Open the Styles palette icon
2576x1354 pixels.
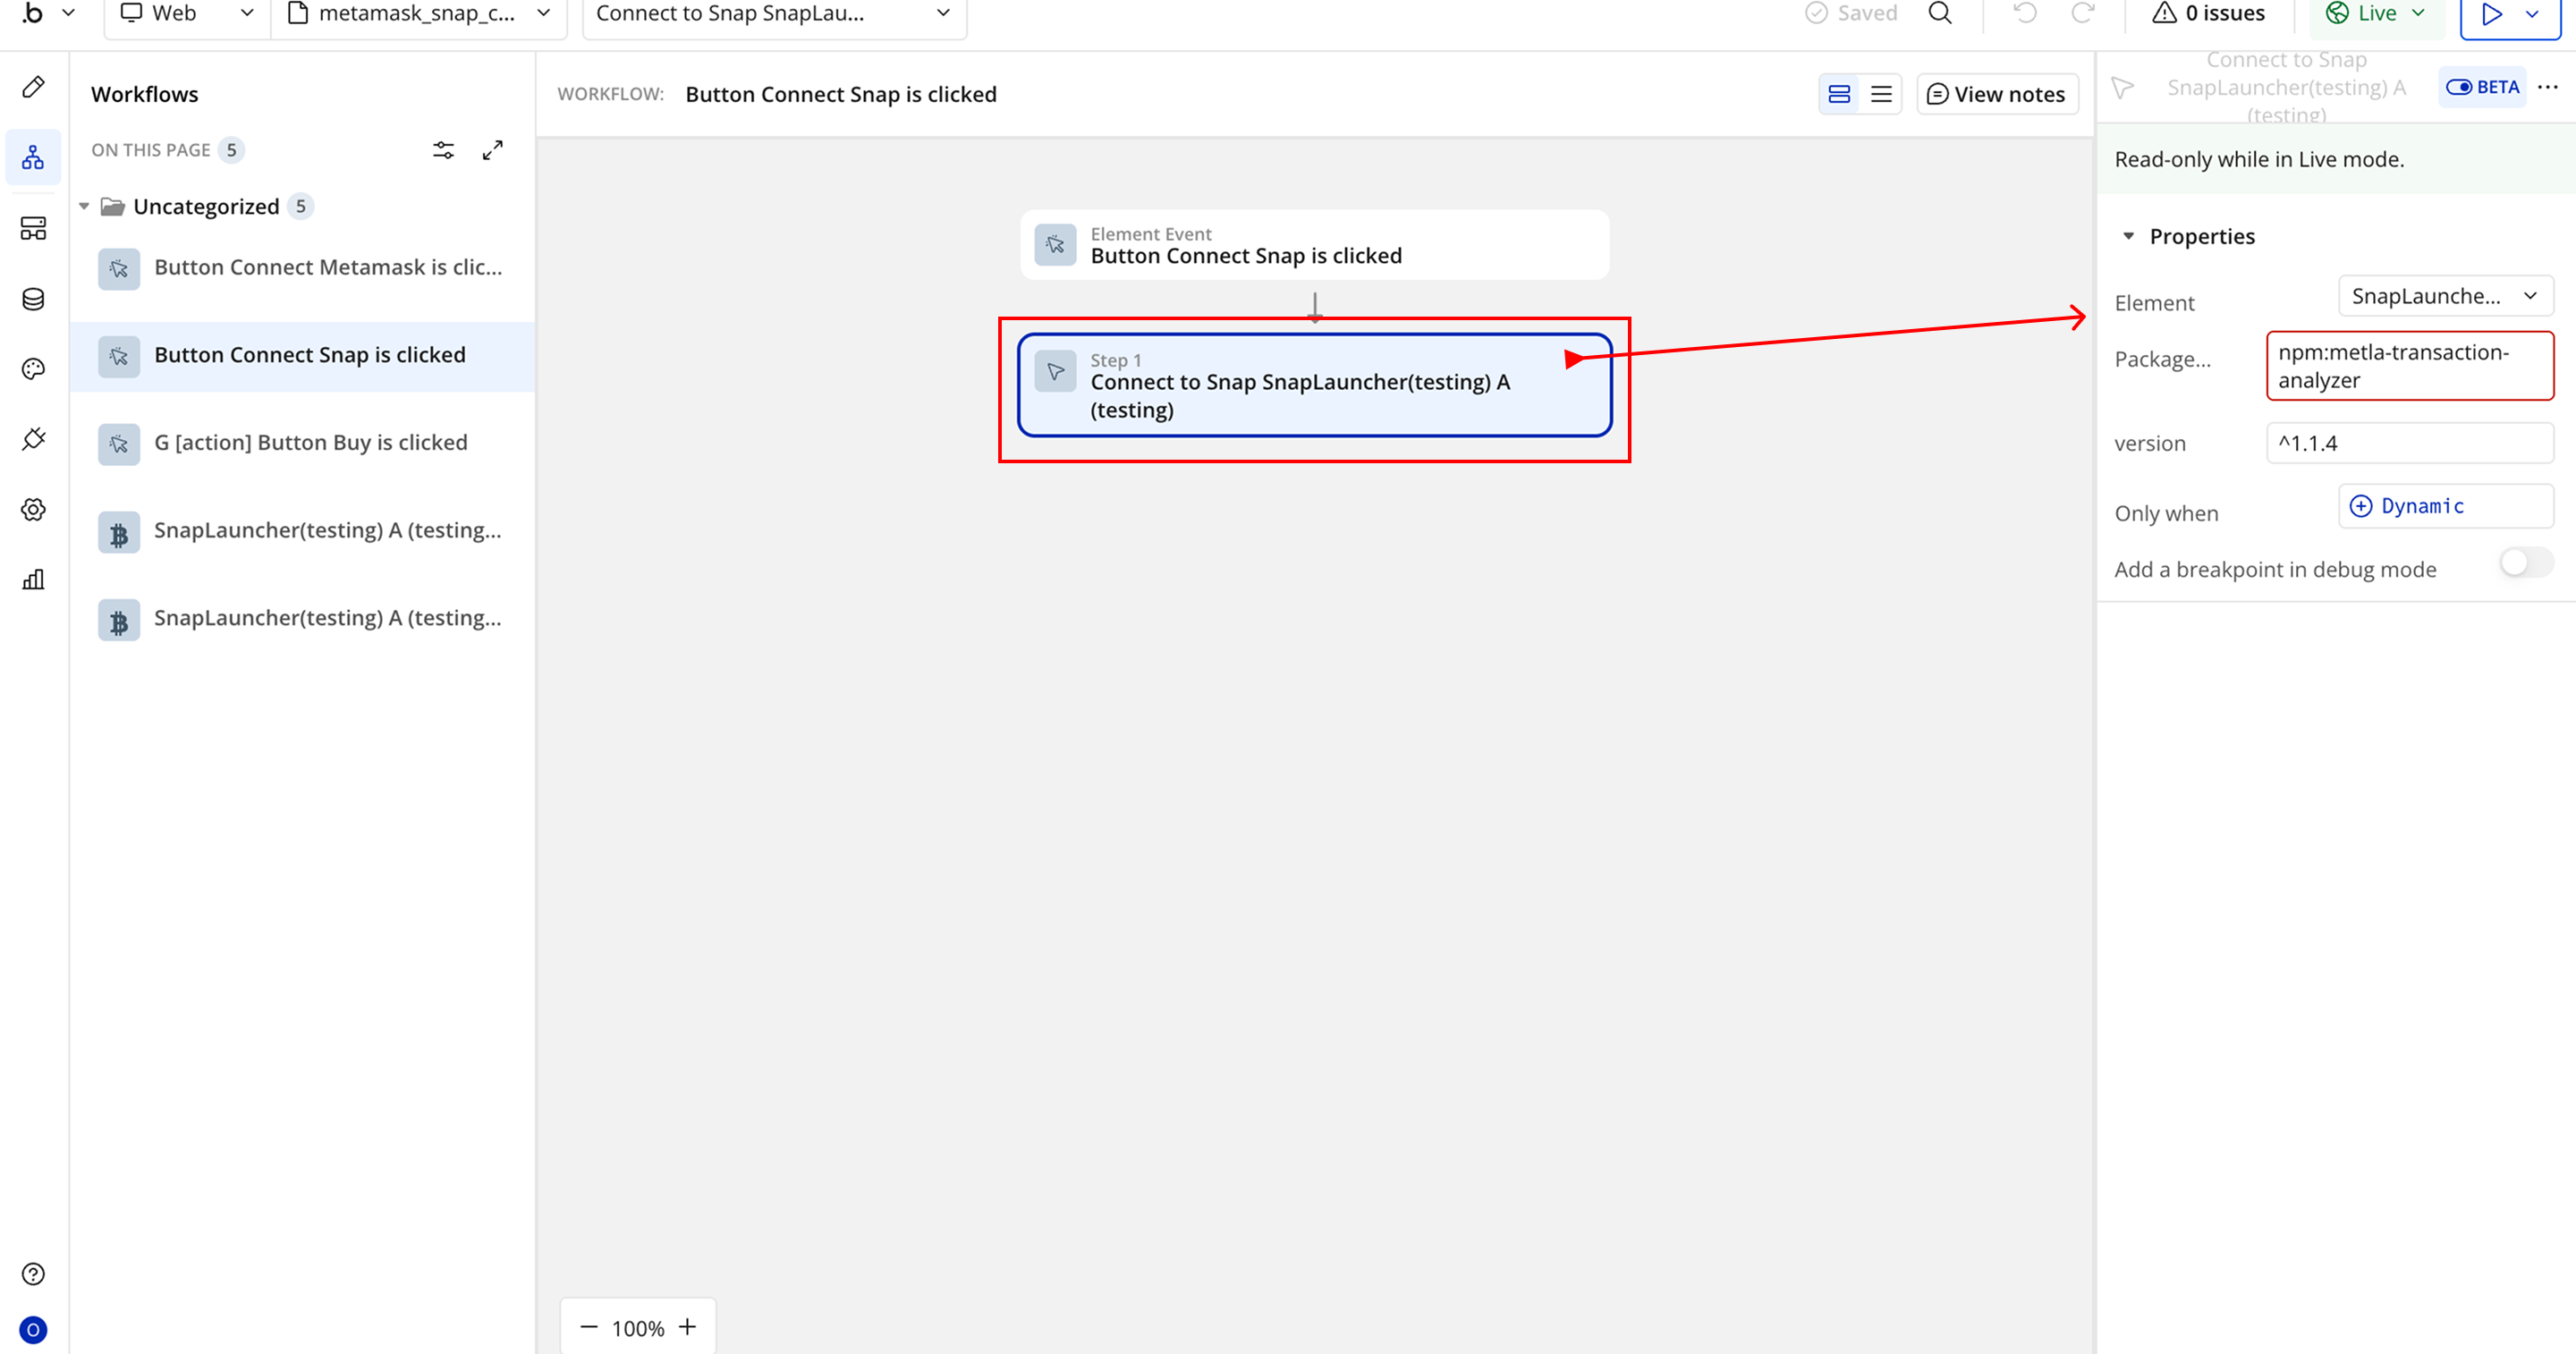(33, 369)
